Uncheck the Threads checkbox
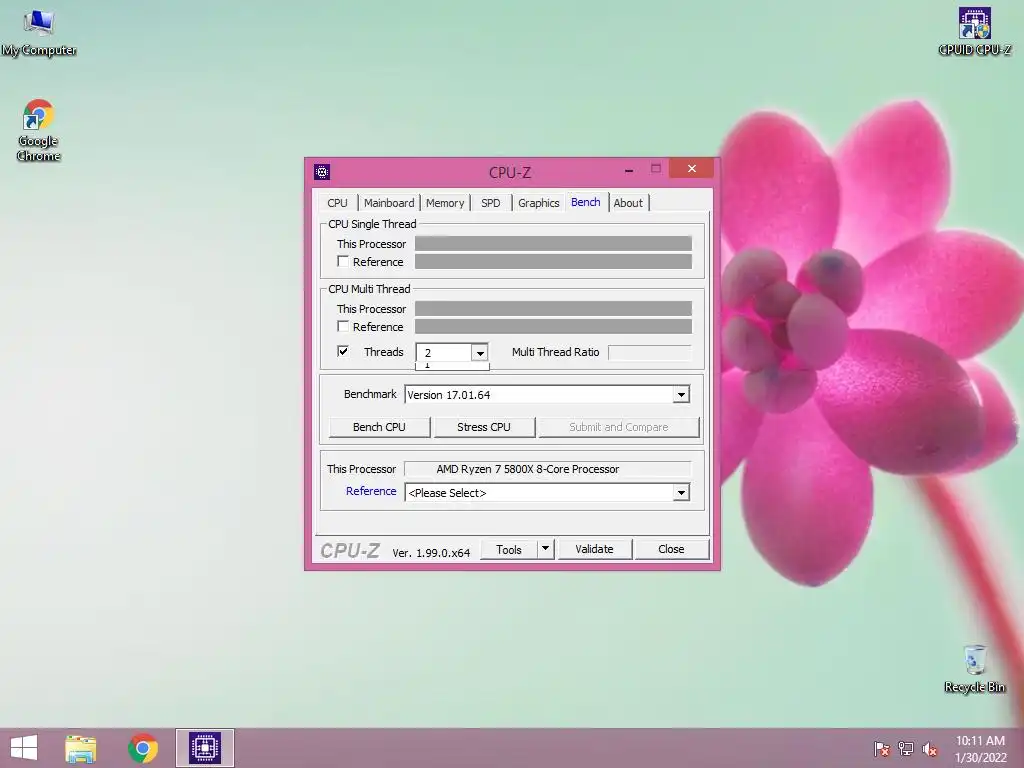This screenshot has height=768, width=1024. [343, 351]
